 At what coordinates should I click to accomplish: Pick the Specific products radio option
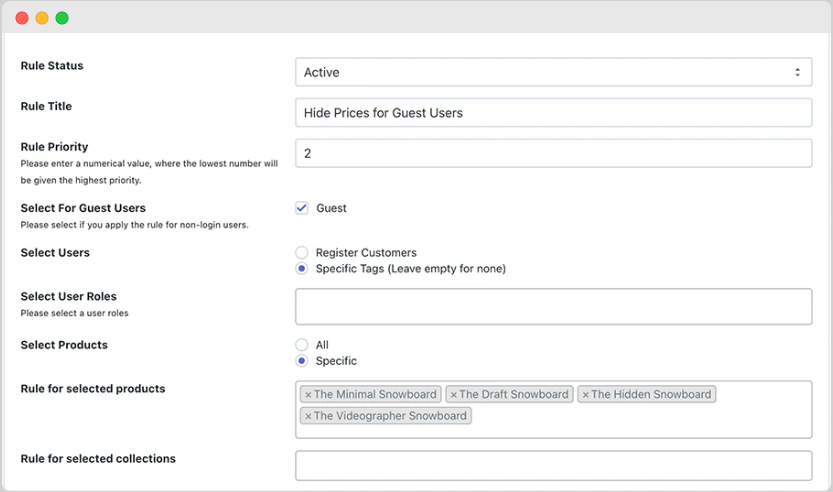click(302, 361)
